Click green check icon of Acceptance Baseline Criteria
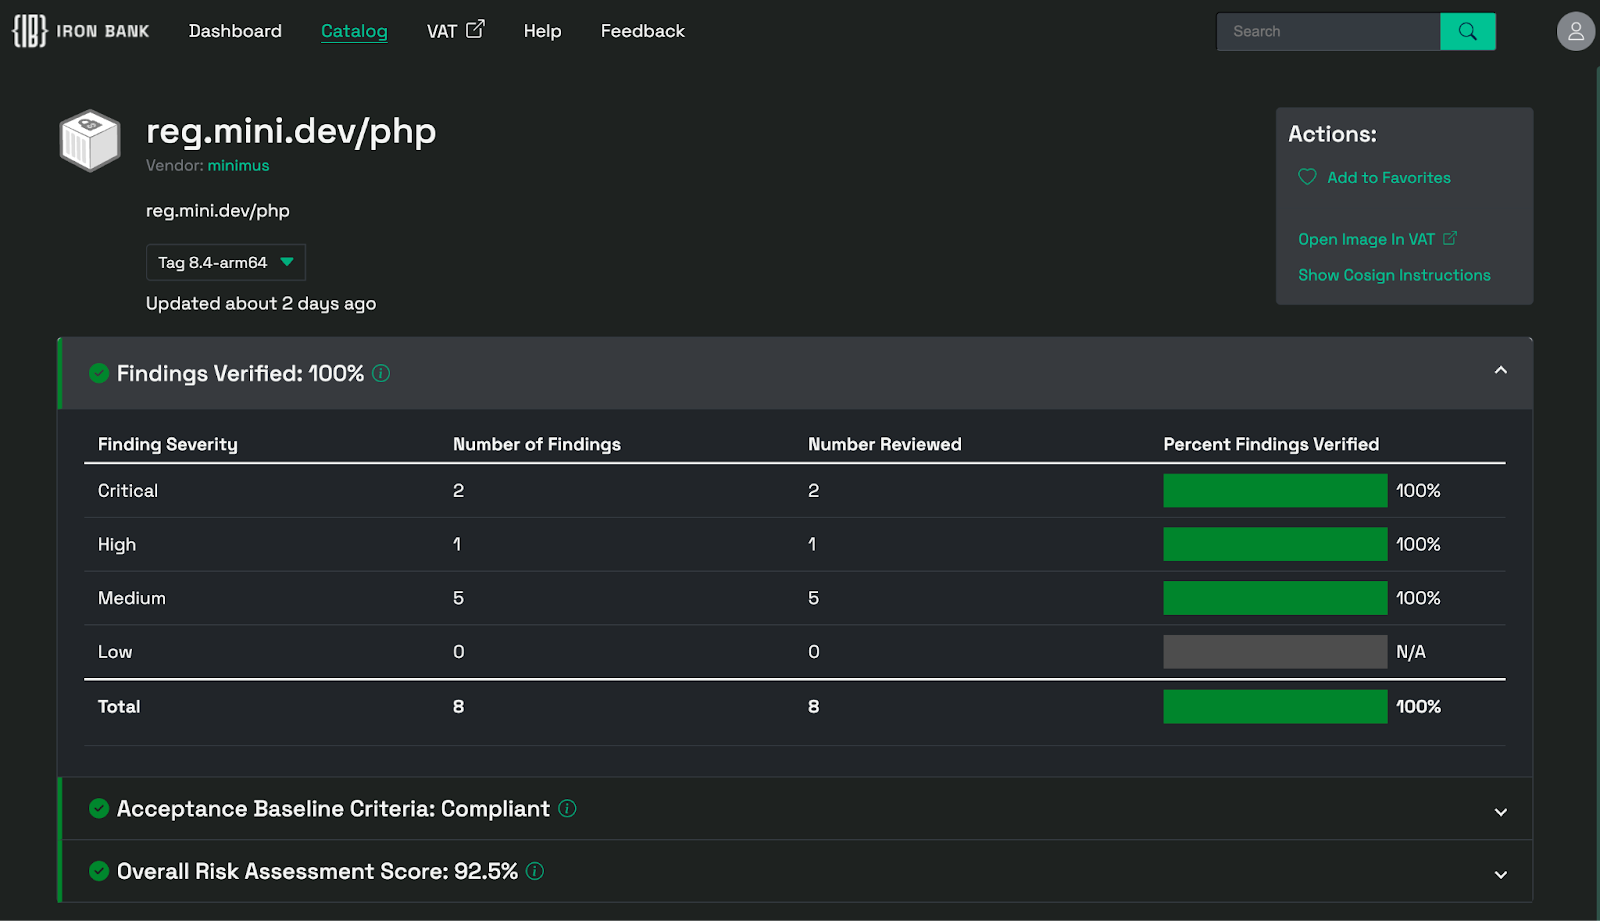The width and height of the screenshot is (1600, 921). tap(99, 808)
